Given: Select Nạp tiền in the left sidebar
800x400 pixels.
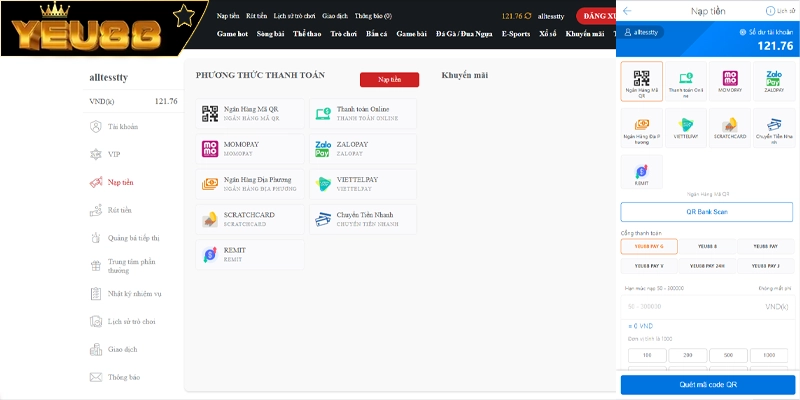Looking at the screenshot, I should tap(111, 182).
